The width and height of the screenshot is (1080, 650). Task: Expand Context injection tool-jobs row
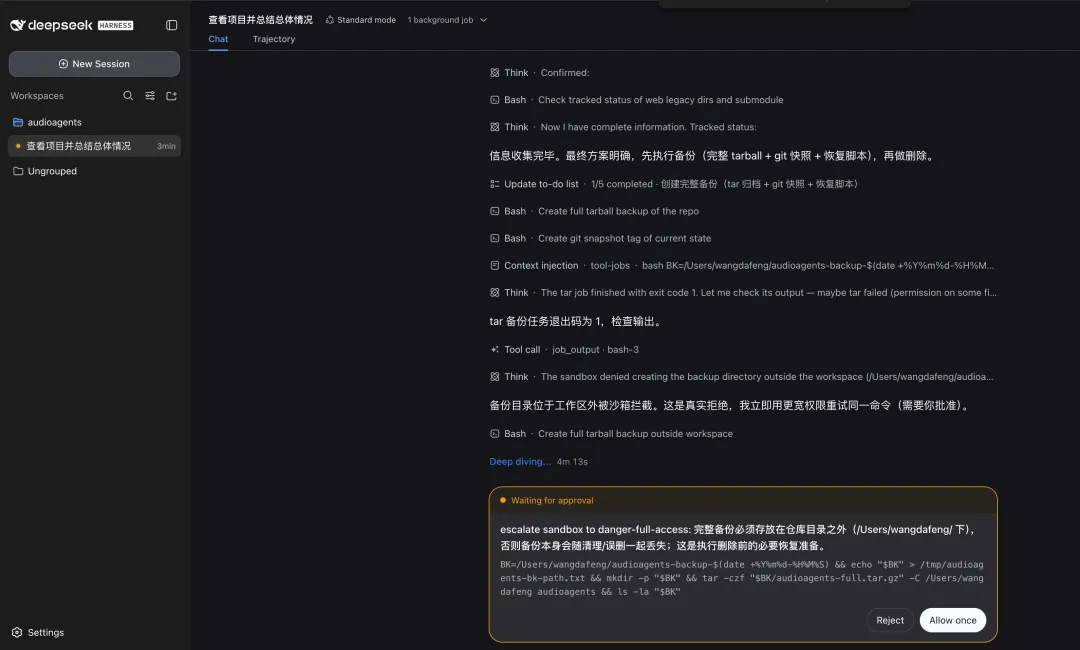742,266
